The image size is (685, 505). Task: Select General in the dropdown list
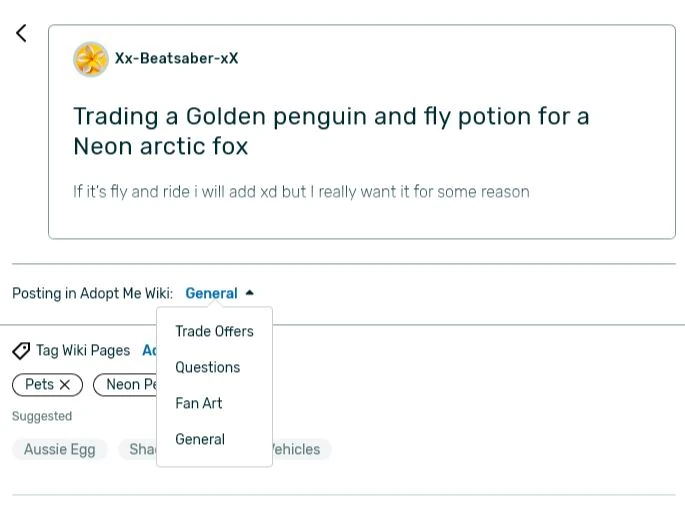tap(199, 439)
